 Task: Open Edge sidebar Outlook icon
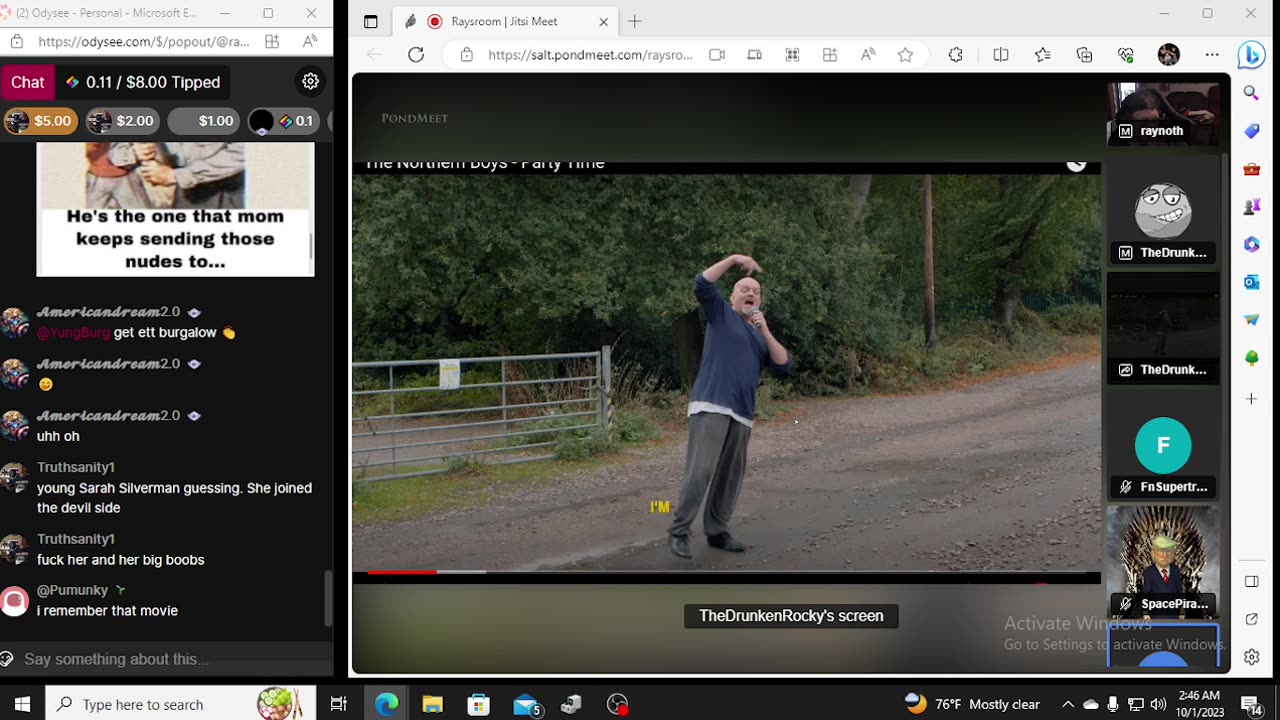coord(1251,283)
